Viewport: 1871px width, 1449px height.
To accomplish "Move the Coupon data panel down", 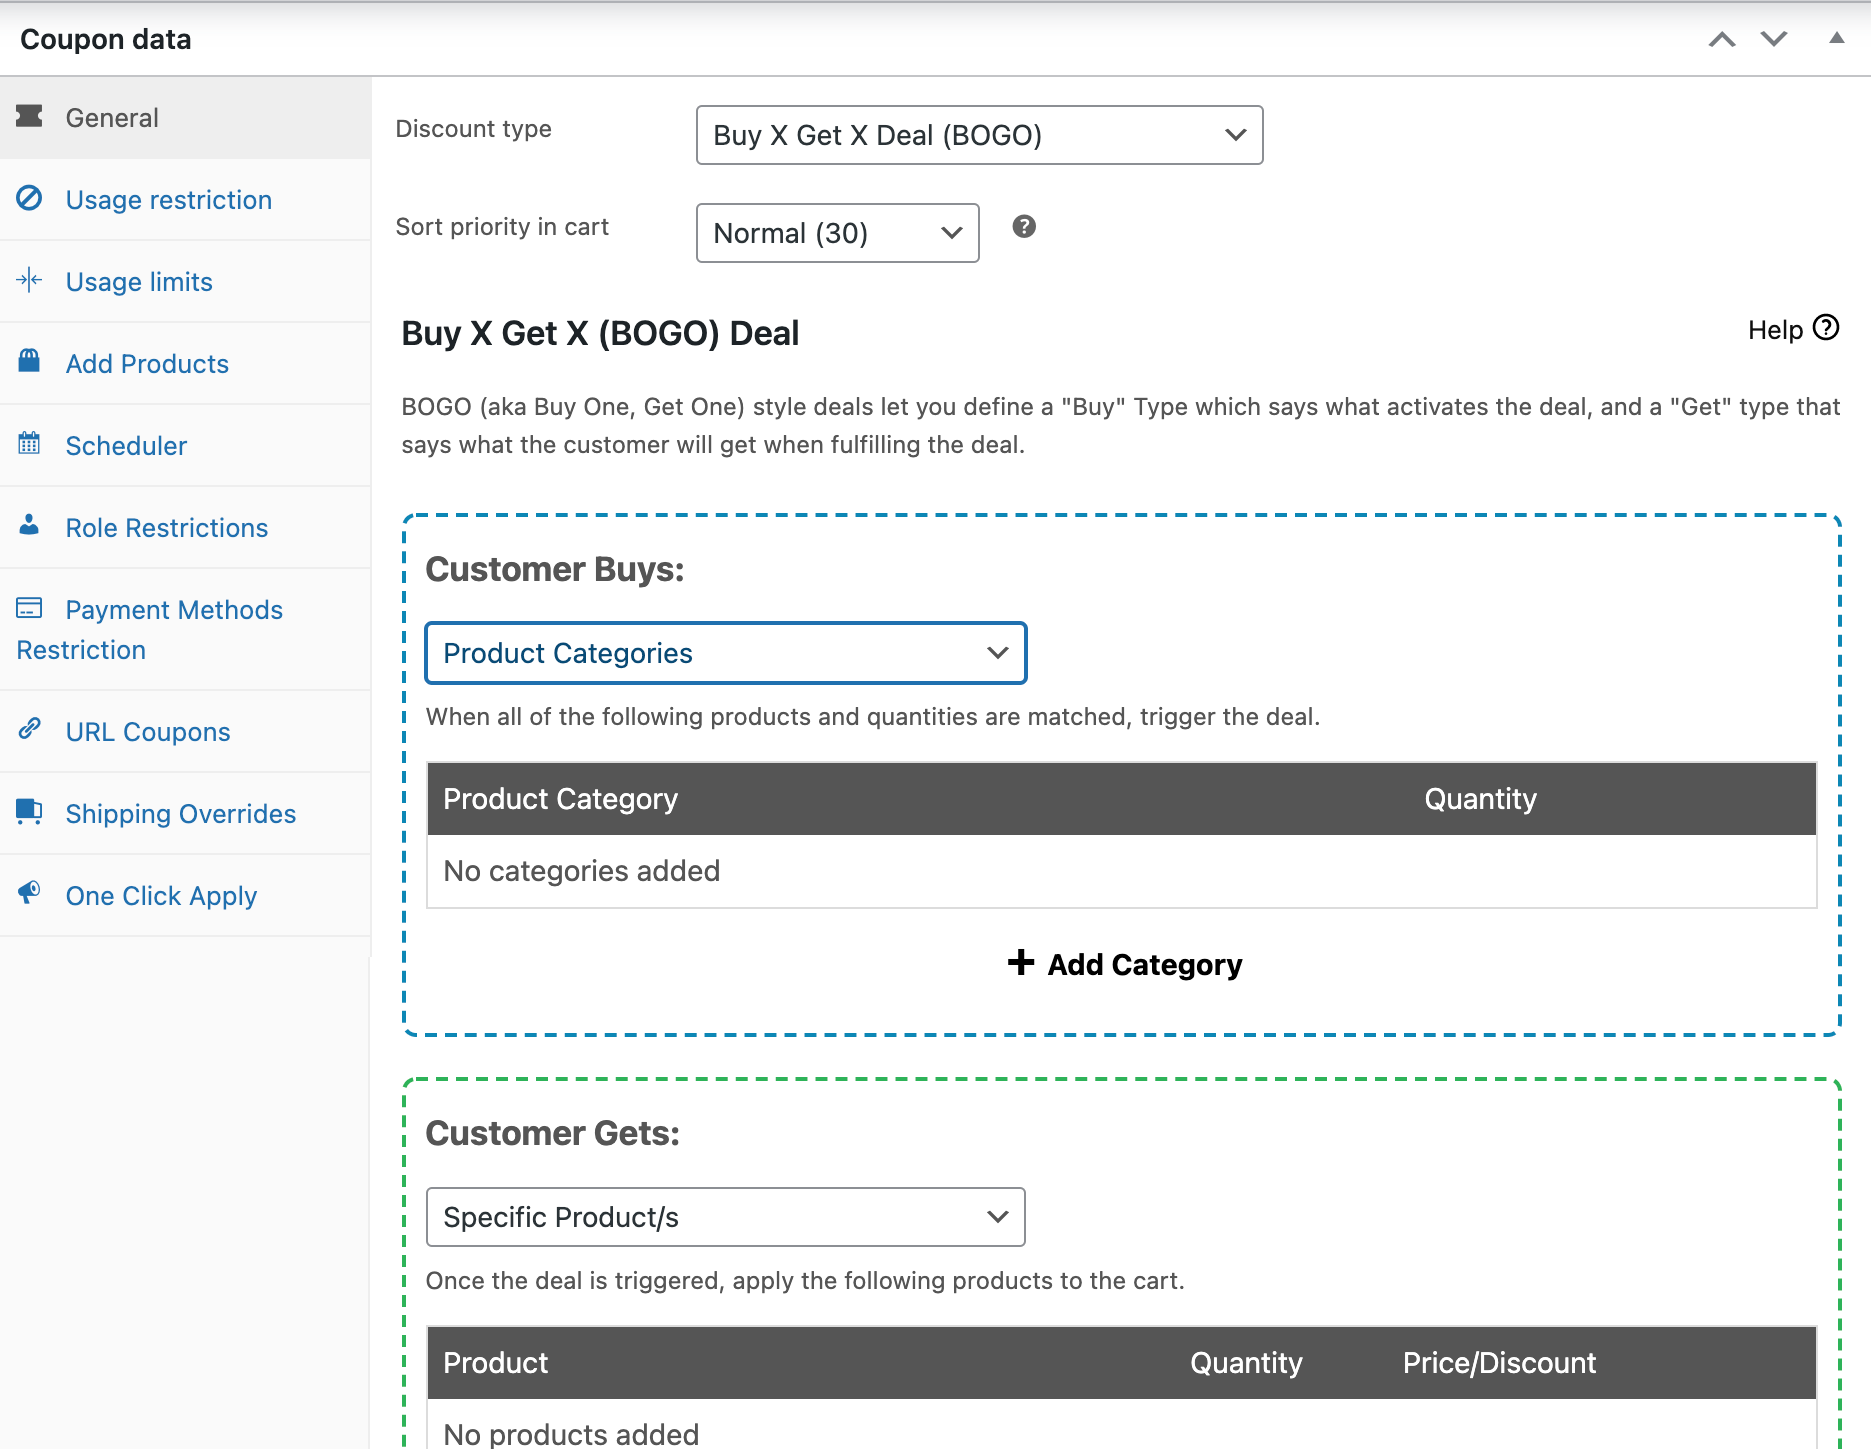I will [x=1774, y=40].
